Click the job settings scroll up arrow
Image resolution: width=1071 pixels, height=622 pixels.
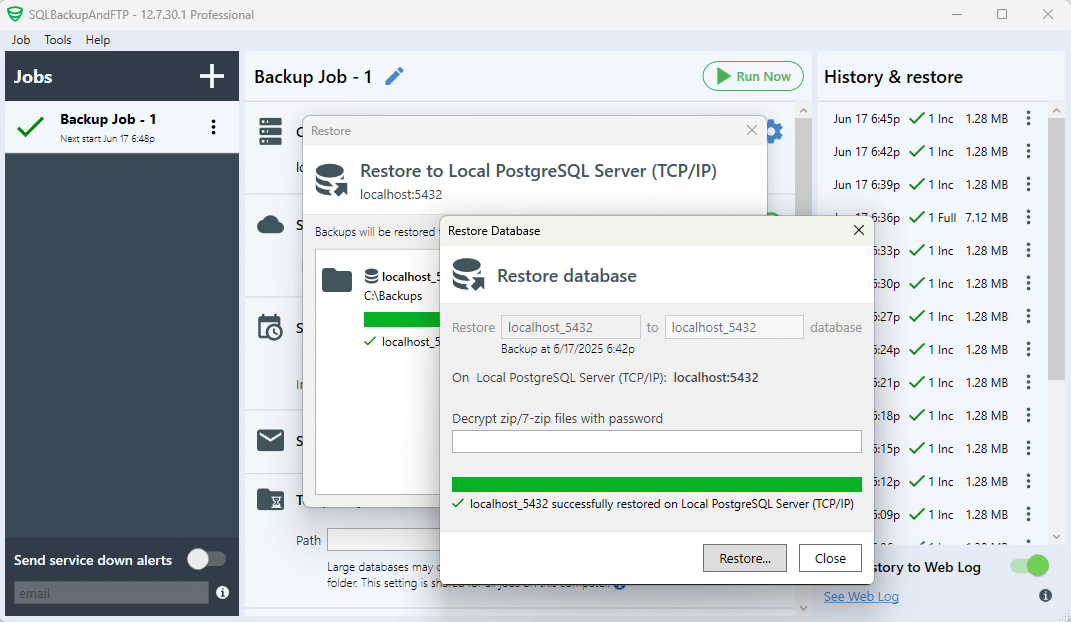click(x=803, y=110)
